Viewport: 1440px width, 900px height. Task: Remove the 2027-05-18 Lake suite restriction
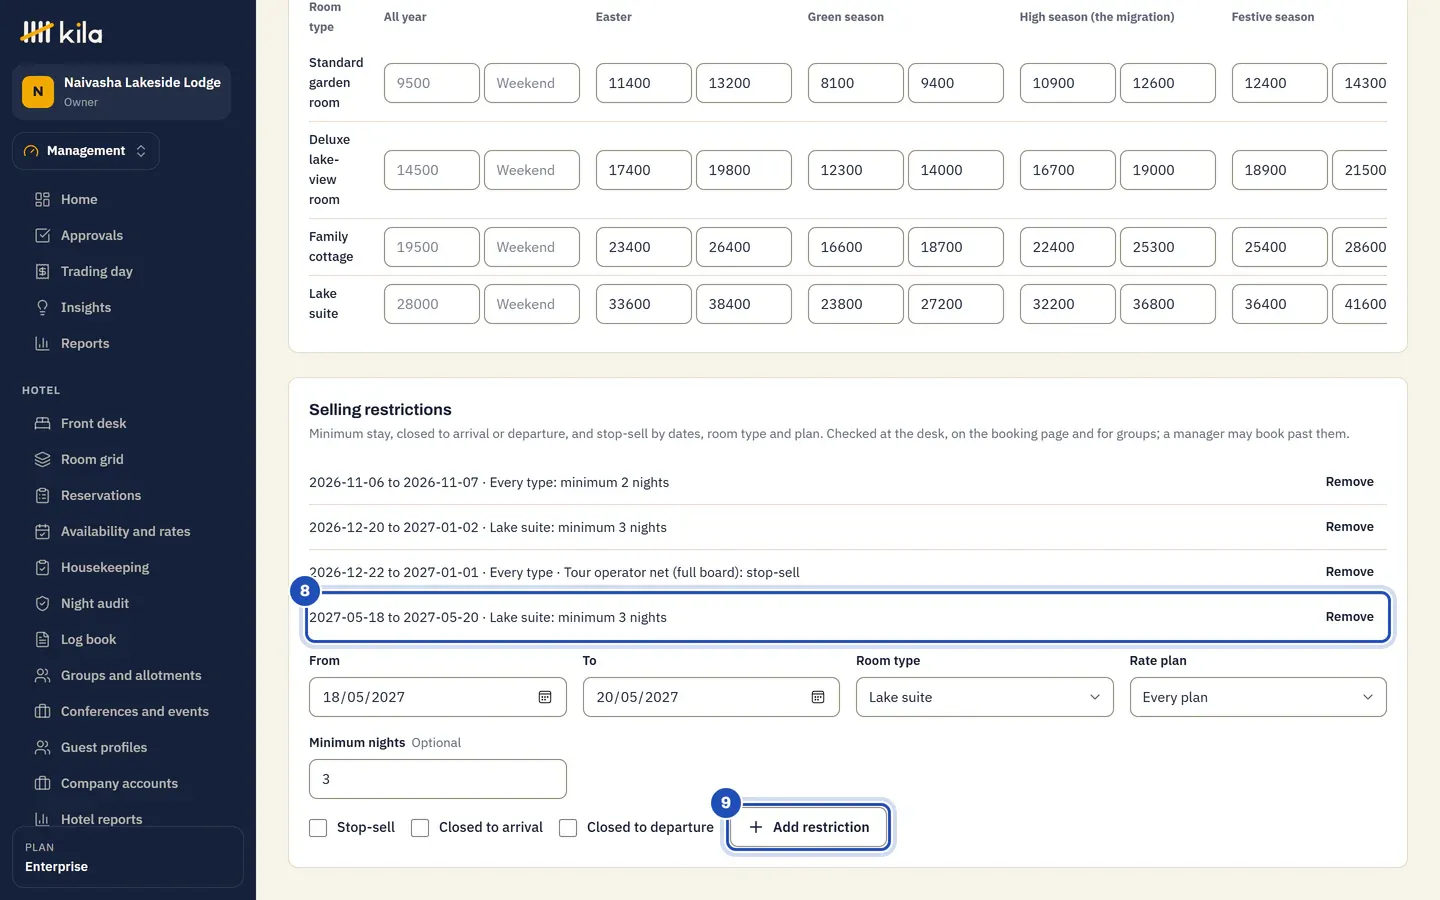click(1349, 617)
